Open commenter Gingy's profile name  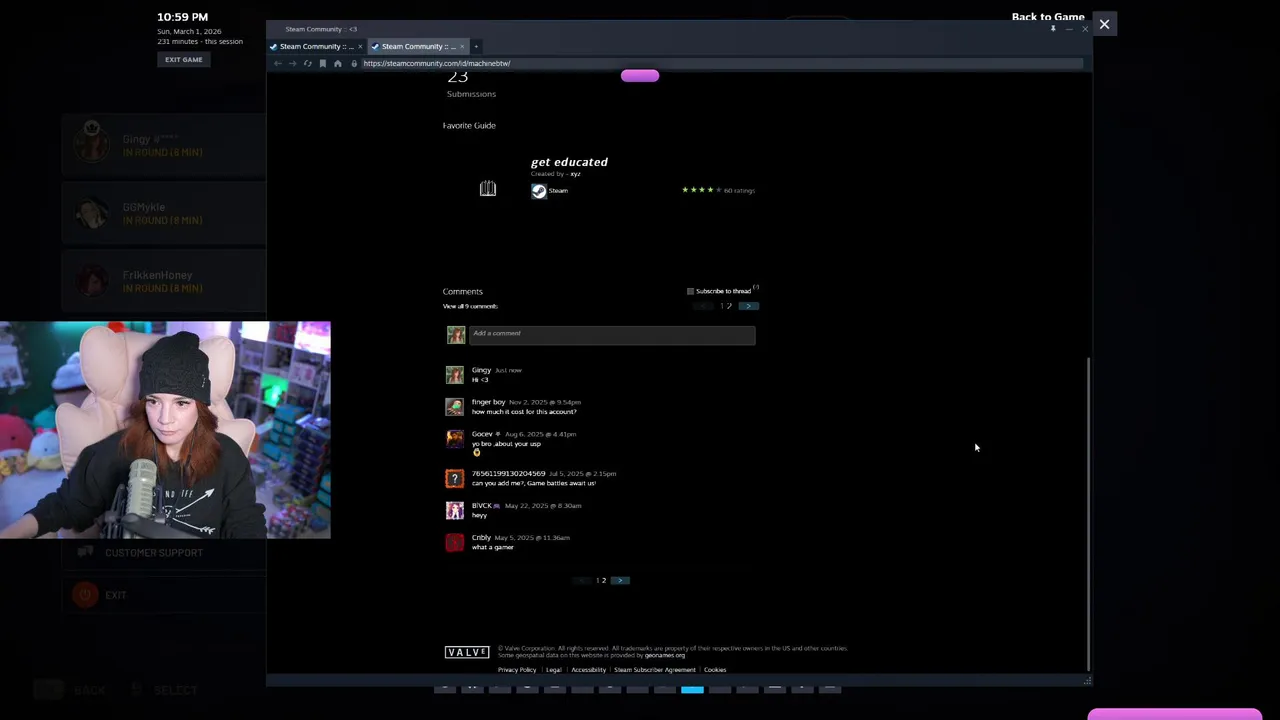coord(481,370)
